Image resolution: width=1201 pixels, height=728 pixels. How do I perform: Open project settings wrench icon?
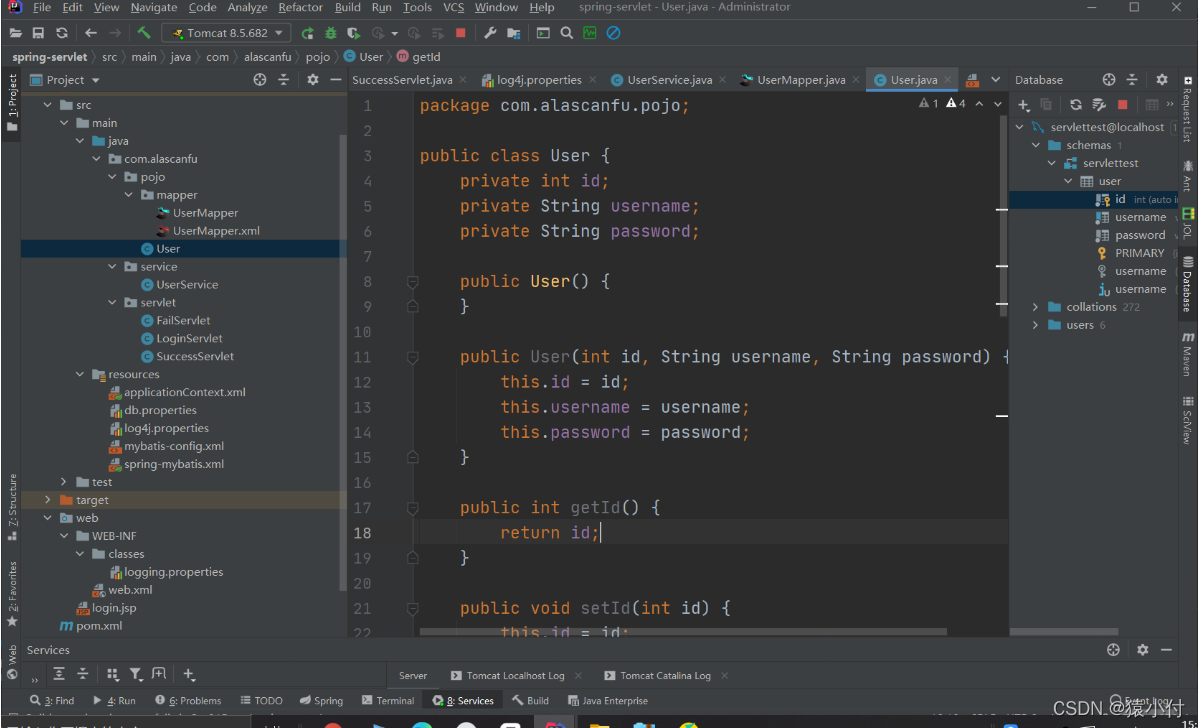coord(490,32)
